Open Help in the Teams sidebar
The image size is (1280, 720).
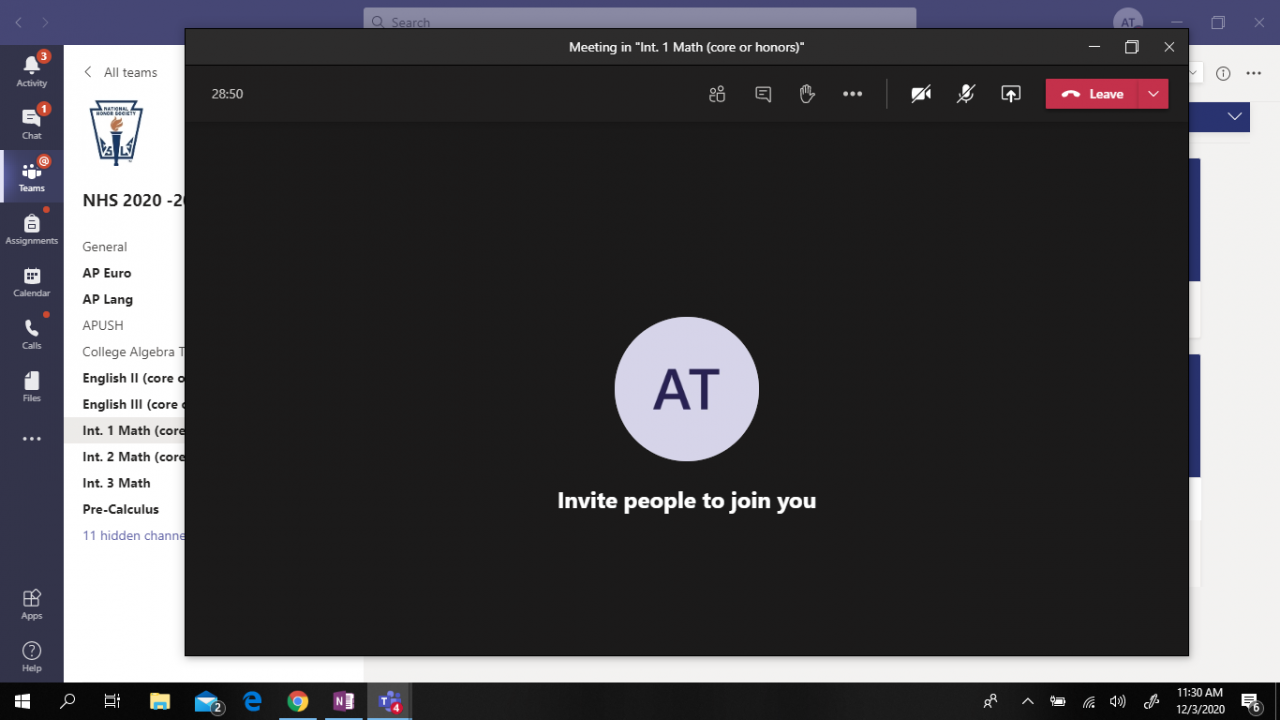[x=32, y=656]
